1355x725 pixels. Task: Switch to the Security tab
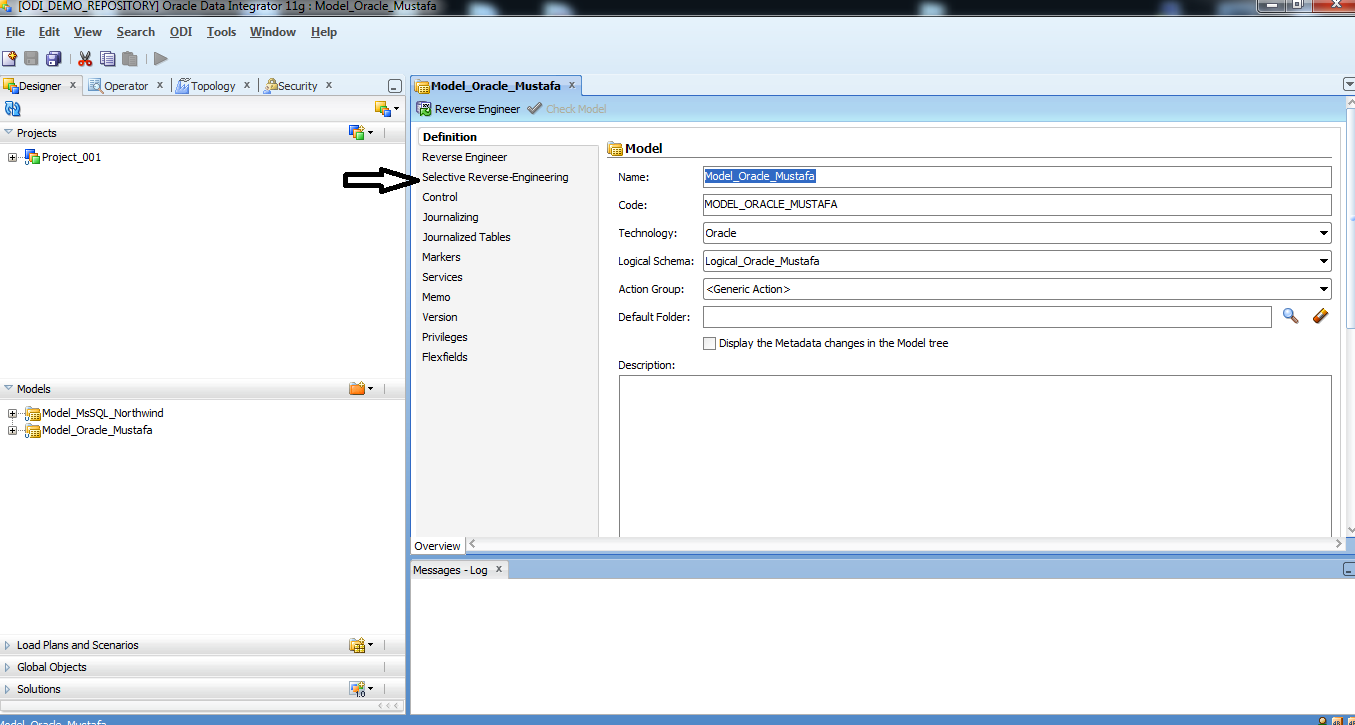coord(297,86)
